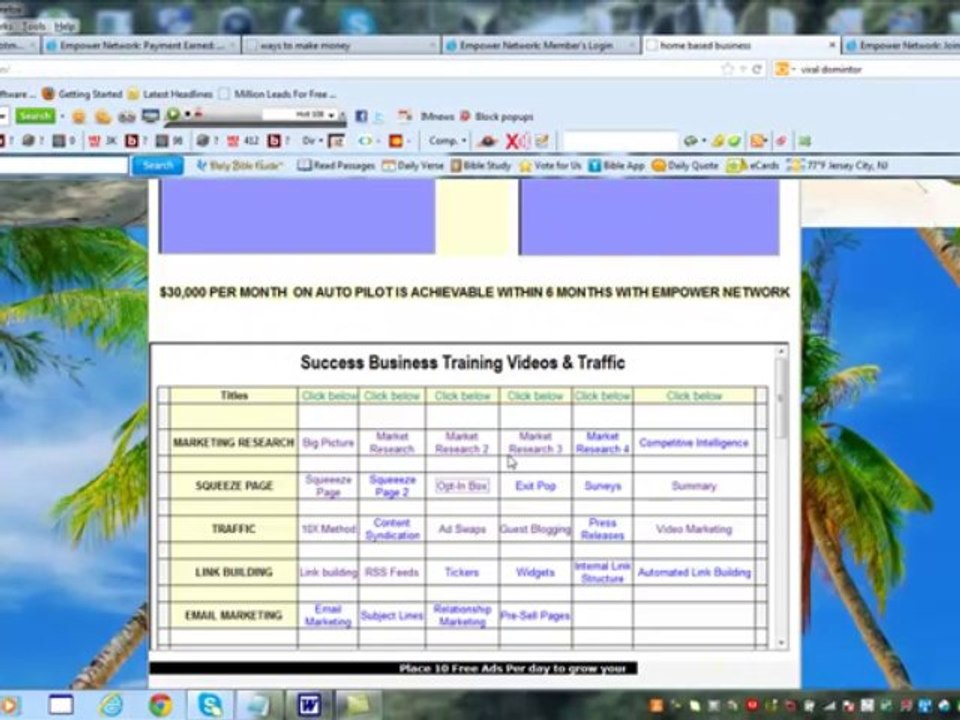Open the Facebook icon in toolbar

tap(361, 116)
